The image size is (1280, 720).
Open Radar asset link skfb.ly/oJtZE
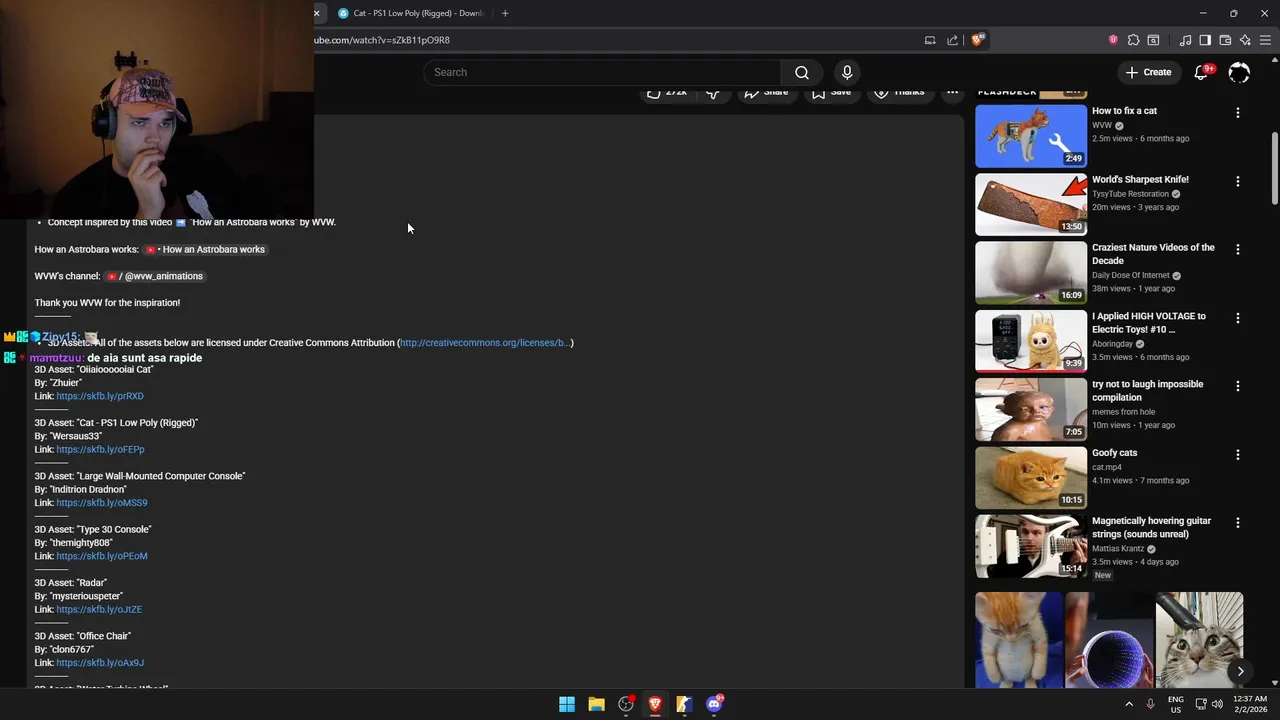99,609
